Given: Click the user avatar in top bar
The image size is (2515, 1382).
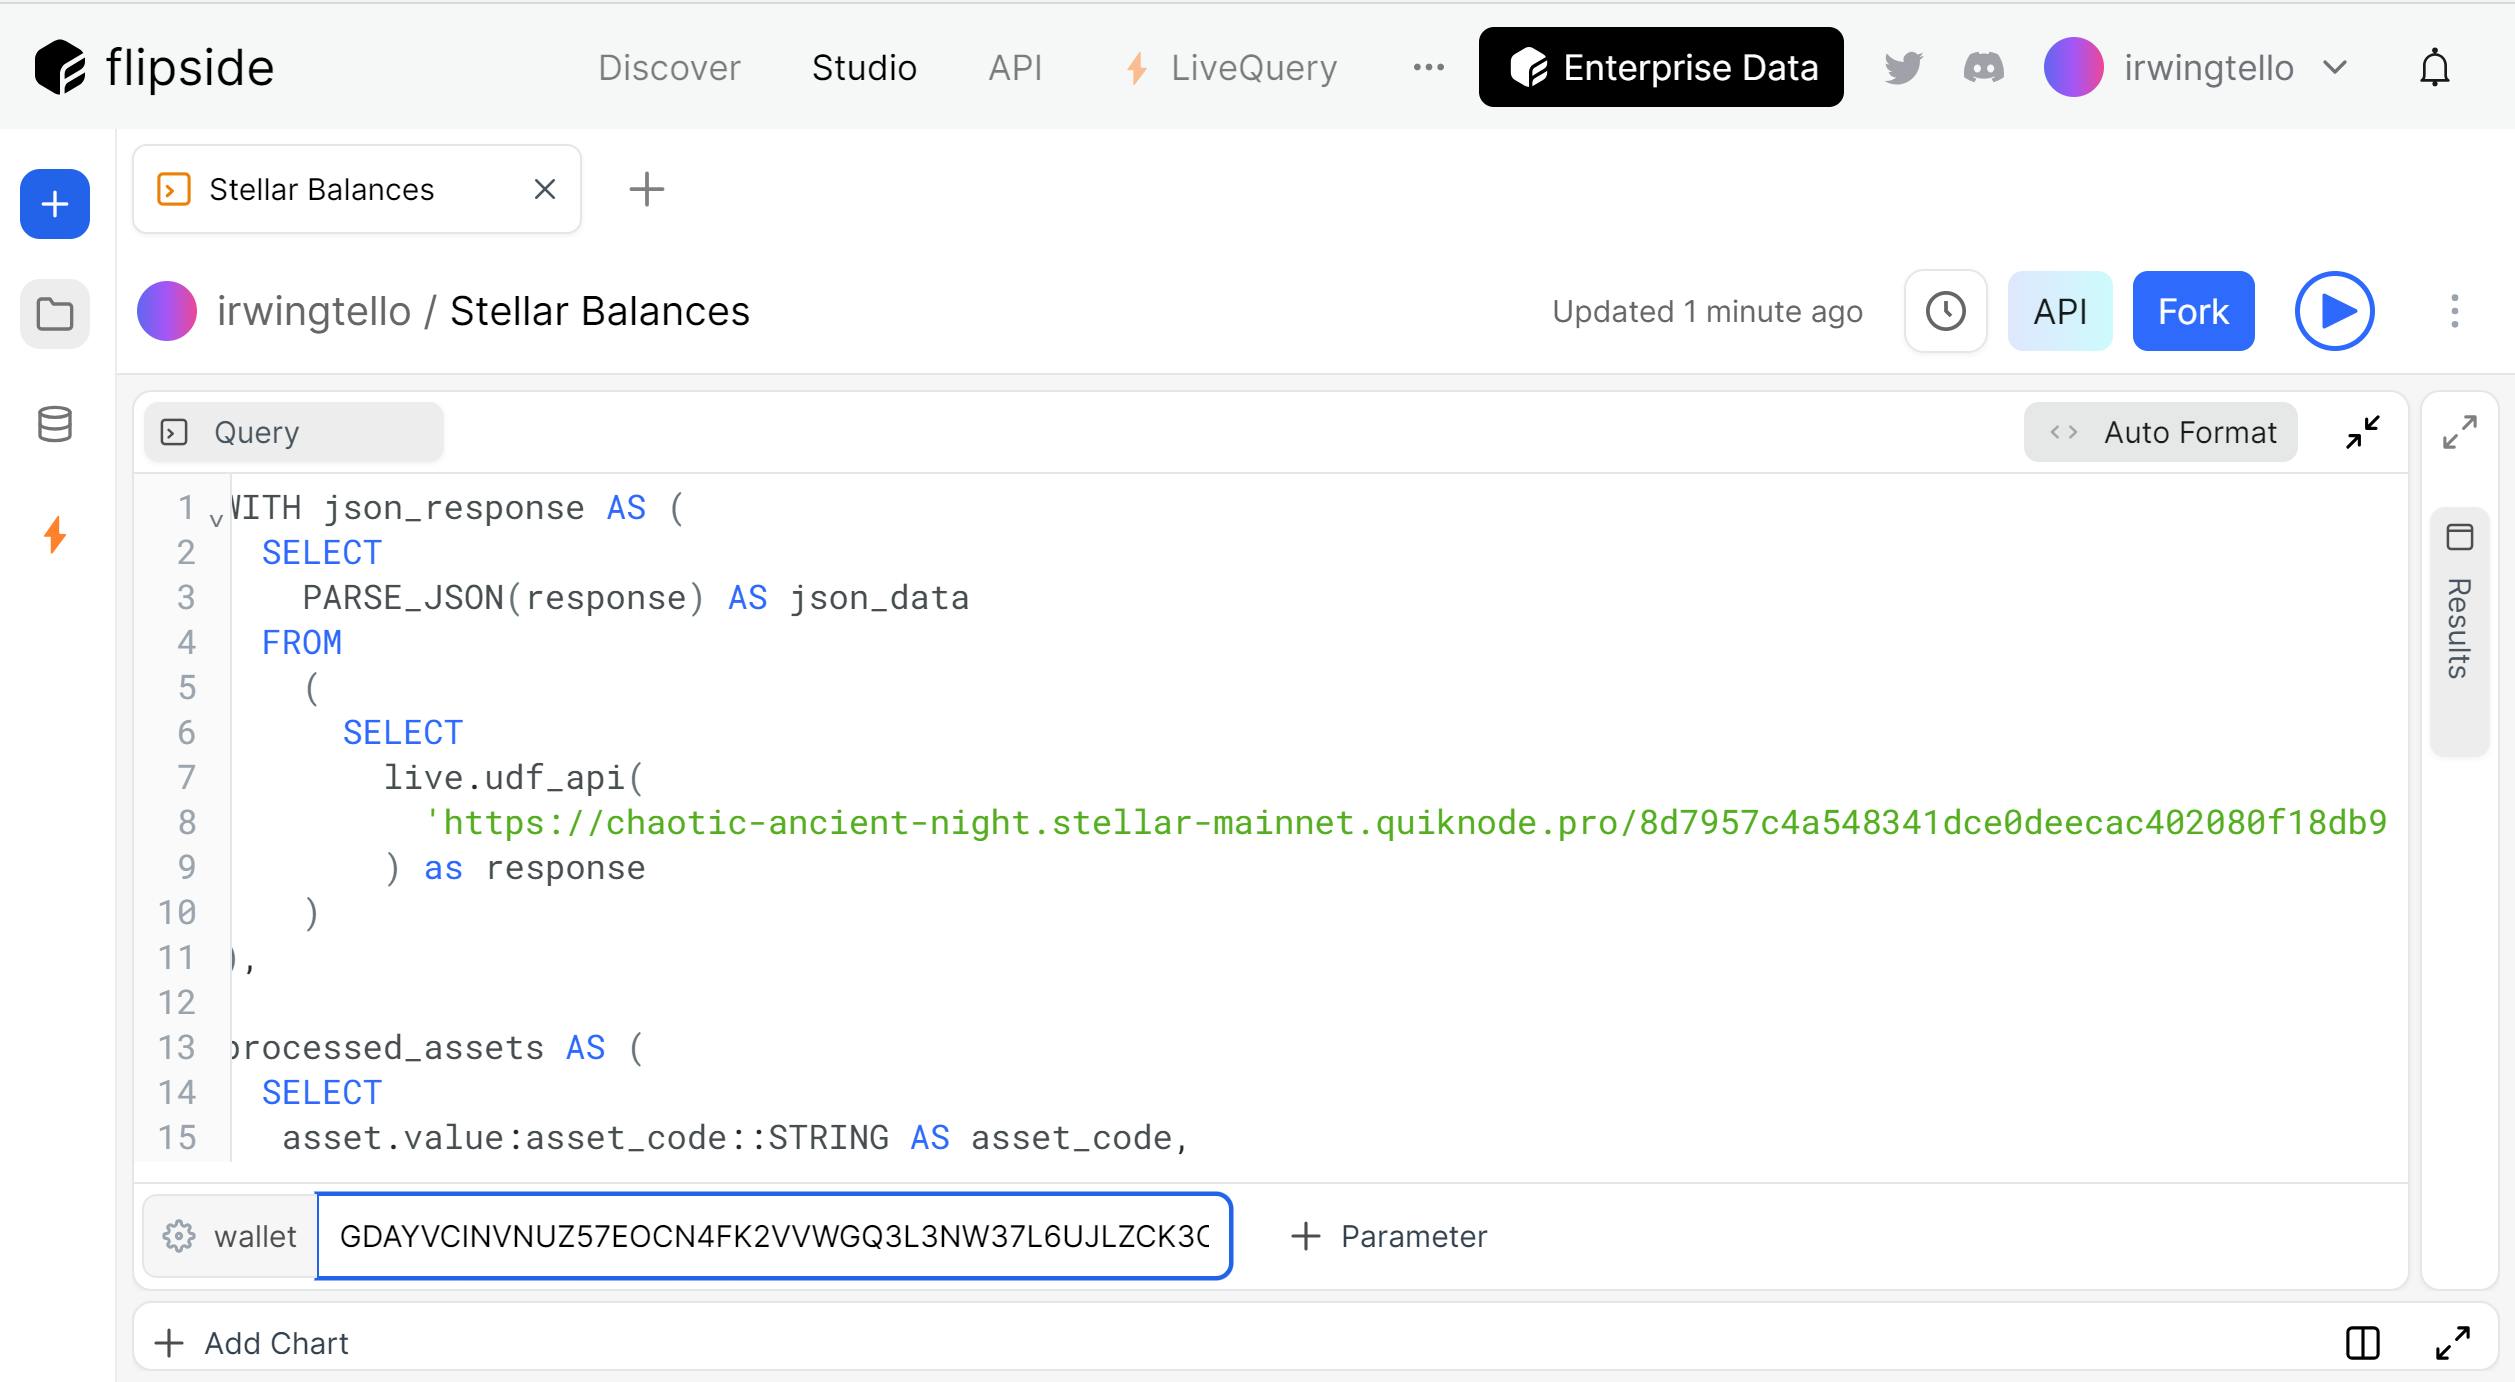Looking at the screenshot, I should click(x=2073, y=67).
